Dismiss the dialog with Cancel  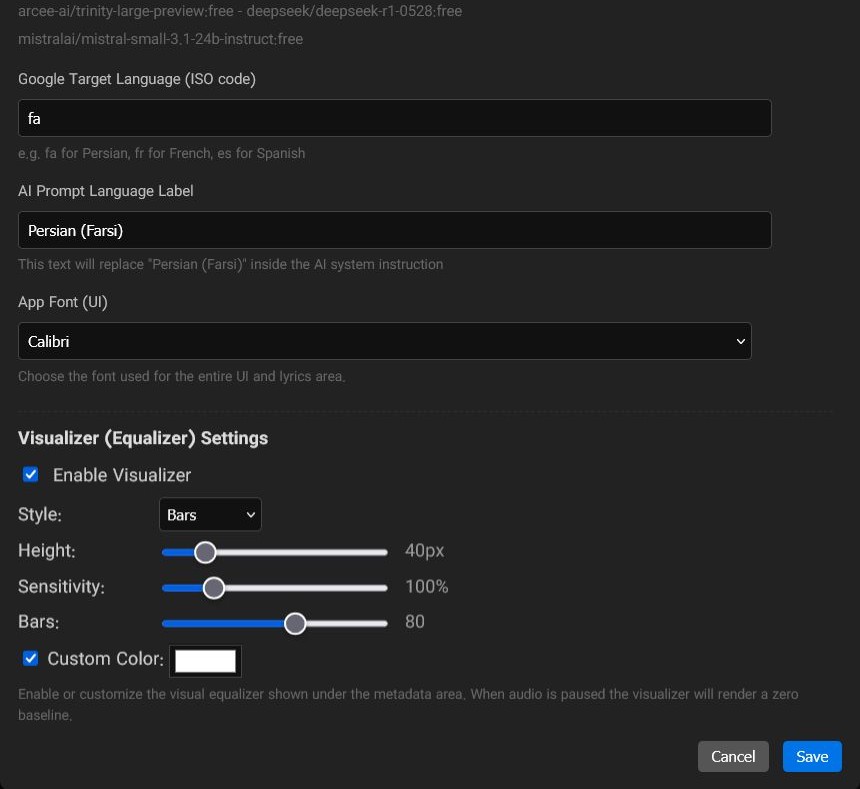pyautogui.click(x=733, y=756)
